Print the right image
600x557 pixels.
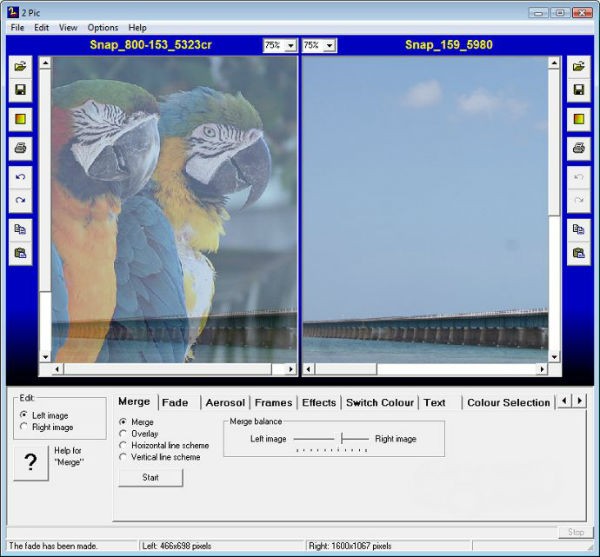point(578,148)
